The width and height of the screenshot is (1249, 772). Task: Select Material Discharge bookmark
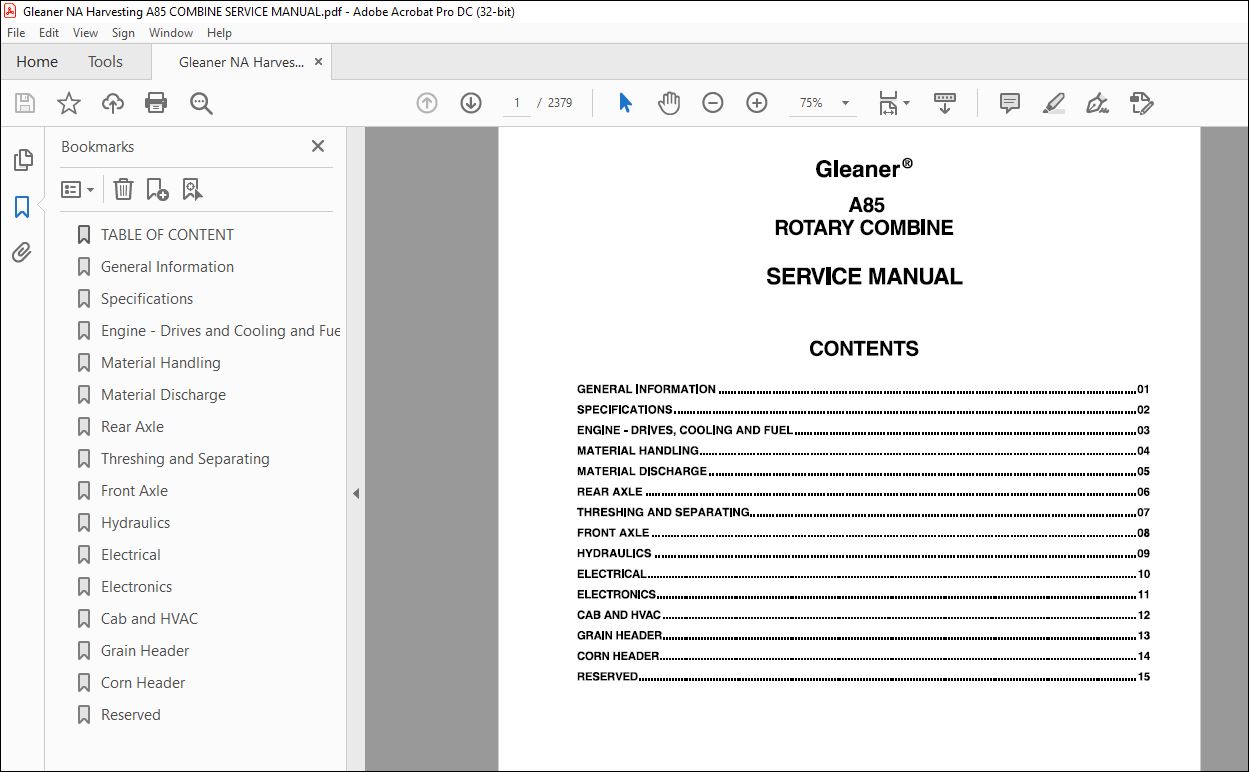coord(163,395)
